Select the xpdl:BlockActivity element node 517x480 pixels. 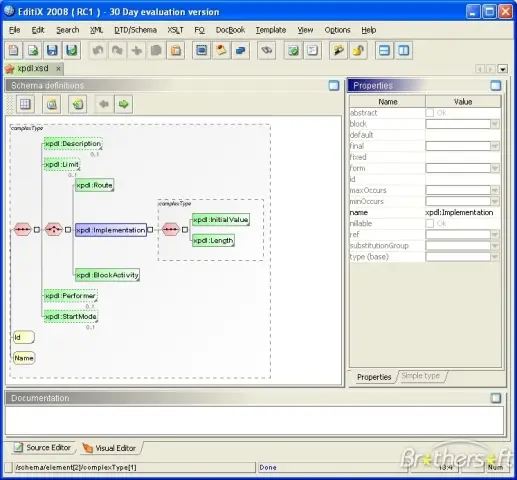(x=107, y=275)
